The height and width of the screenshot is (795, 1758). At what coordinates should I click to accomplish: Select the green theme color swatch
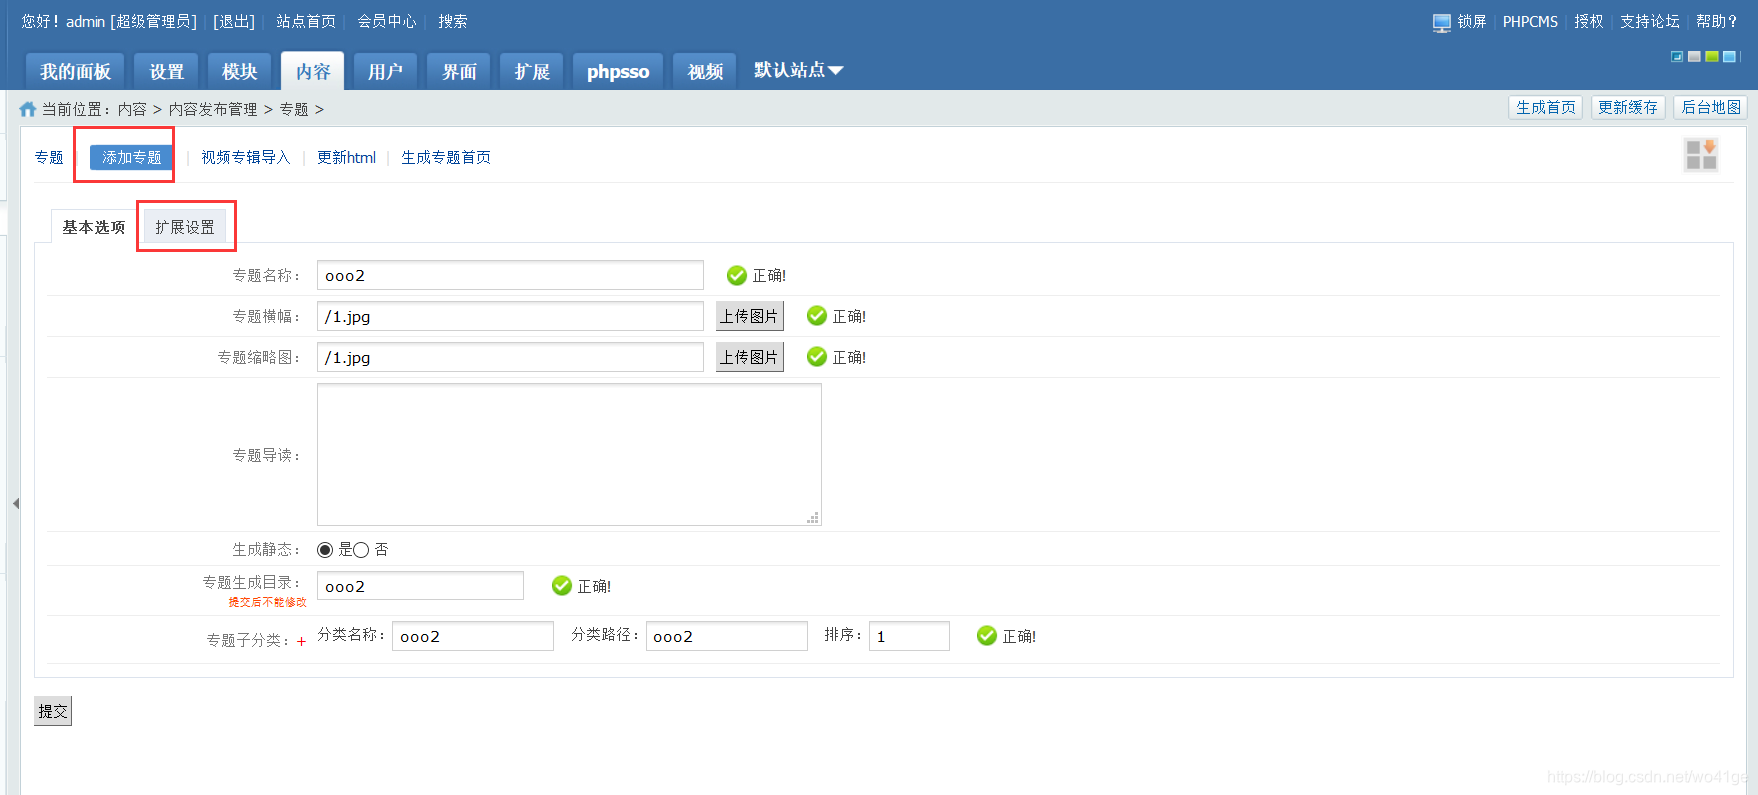click(1712, 56)
